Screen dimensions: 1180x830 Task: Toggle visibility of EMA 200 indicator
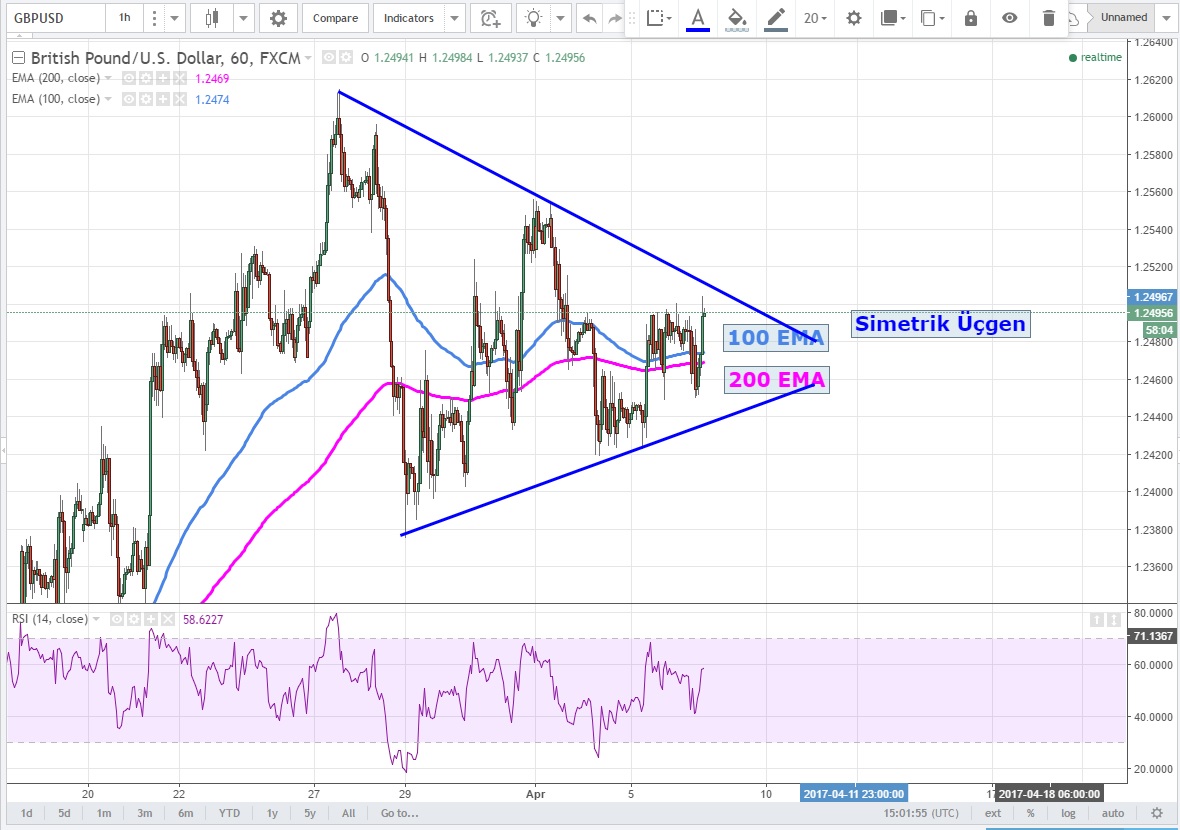pos(128,77)
